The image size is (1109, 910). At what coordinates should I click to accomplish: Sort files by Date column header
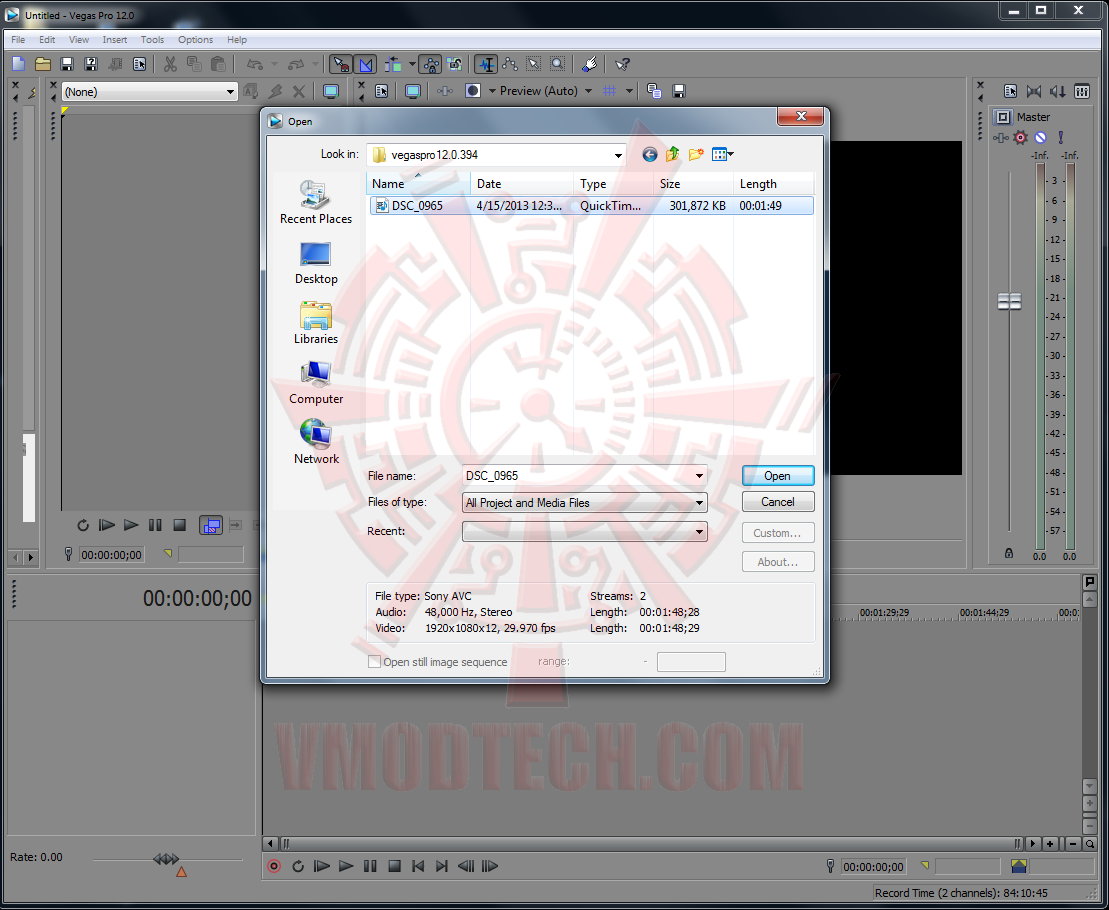coord(522,184)
